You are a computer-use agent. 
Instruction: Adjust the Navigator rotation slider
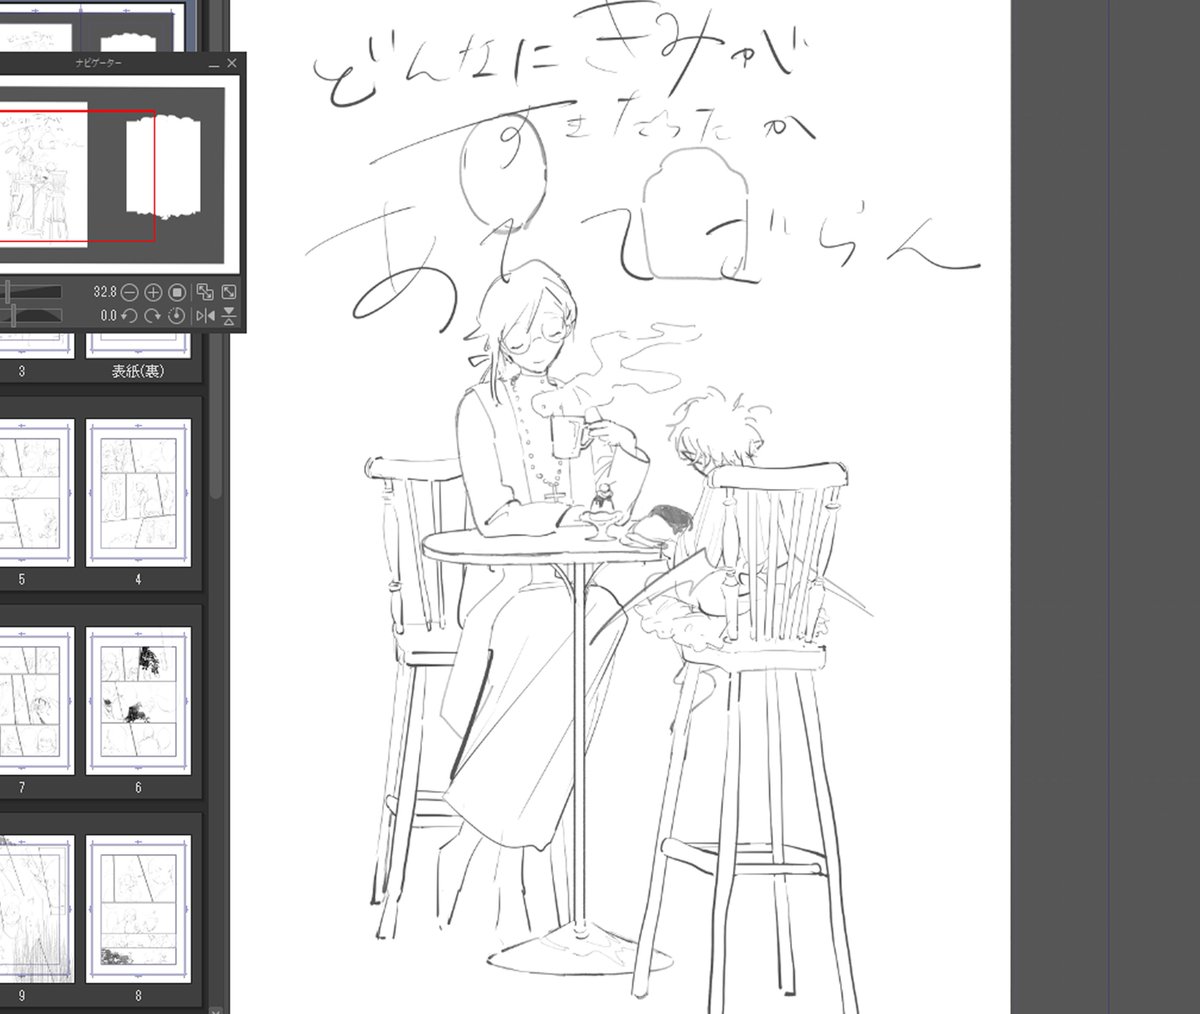[x=31, y=316]
